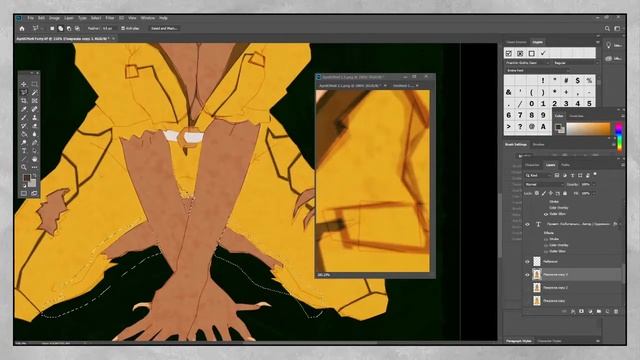Toggle layer filtering on/off switch
This screenshot has height=360, width=640.
[x=595, y=174]
